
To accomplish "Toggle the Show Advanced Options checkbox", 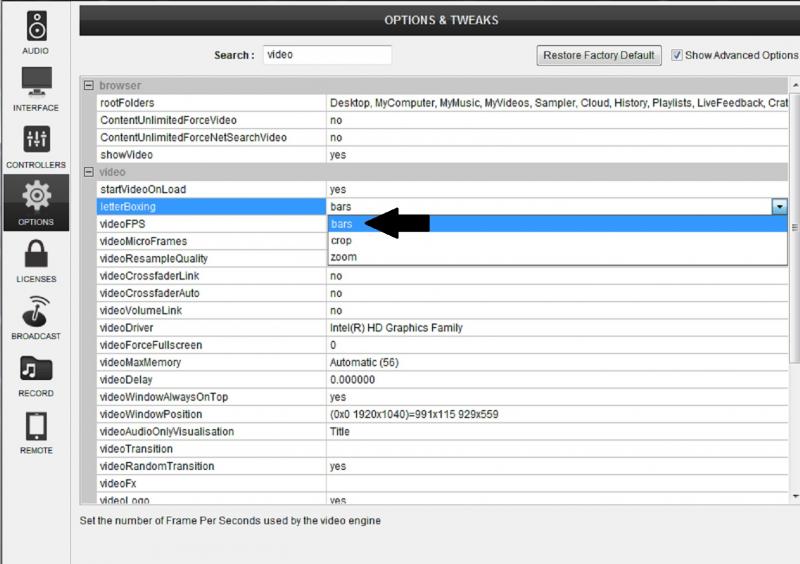I will coord(677,55).
